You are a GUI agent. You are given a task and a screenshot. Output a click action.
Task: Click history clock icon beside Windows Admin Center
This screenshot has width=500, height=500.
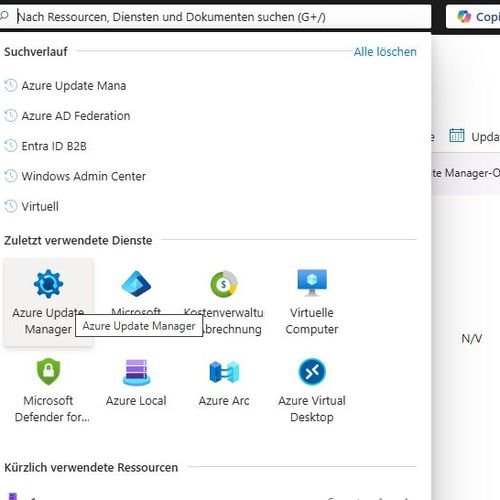(11, 176)
